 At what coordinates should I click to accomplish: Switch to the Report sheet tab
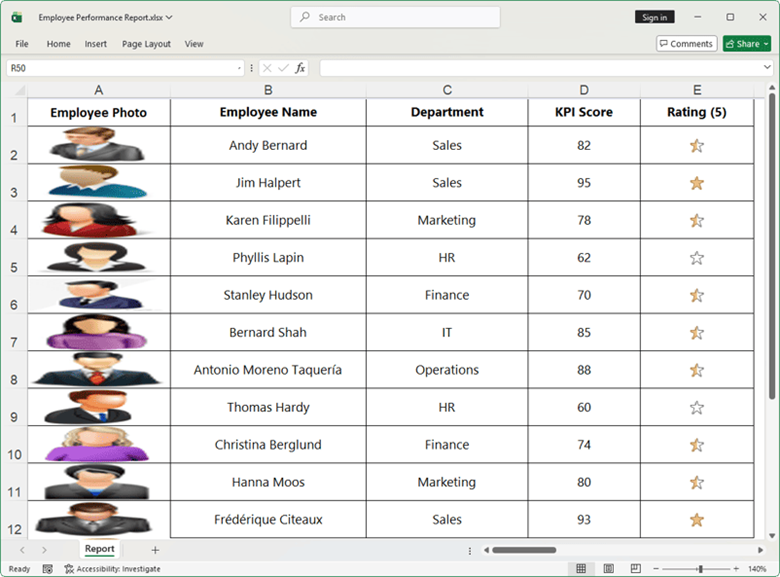click(99, 549)
